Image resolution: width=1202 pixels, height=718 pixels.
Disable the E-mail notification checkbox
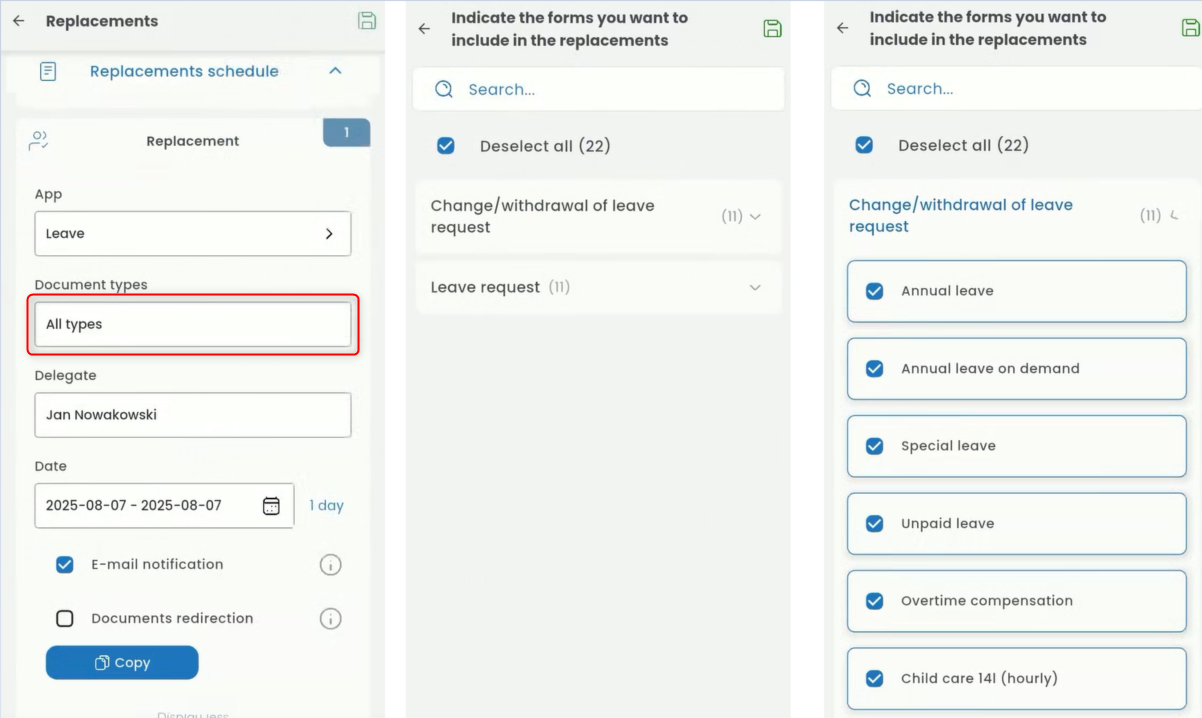[x=65, y=565]
